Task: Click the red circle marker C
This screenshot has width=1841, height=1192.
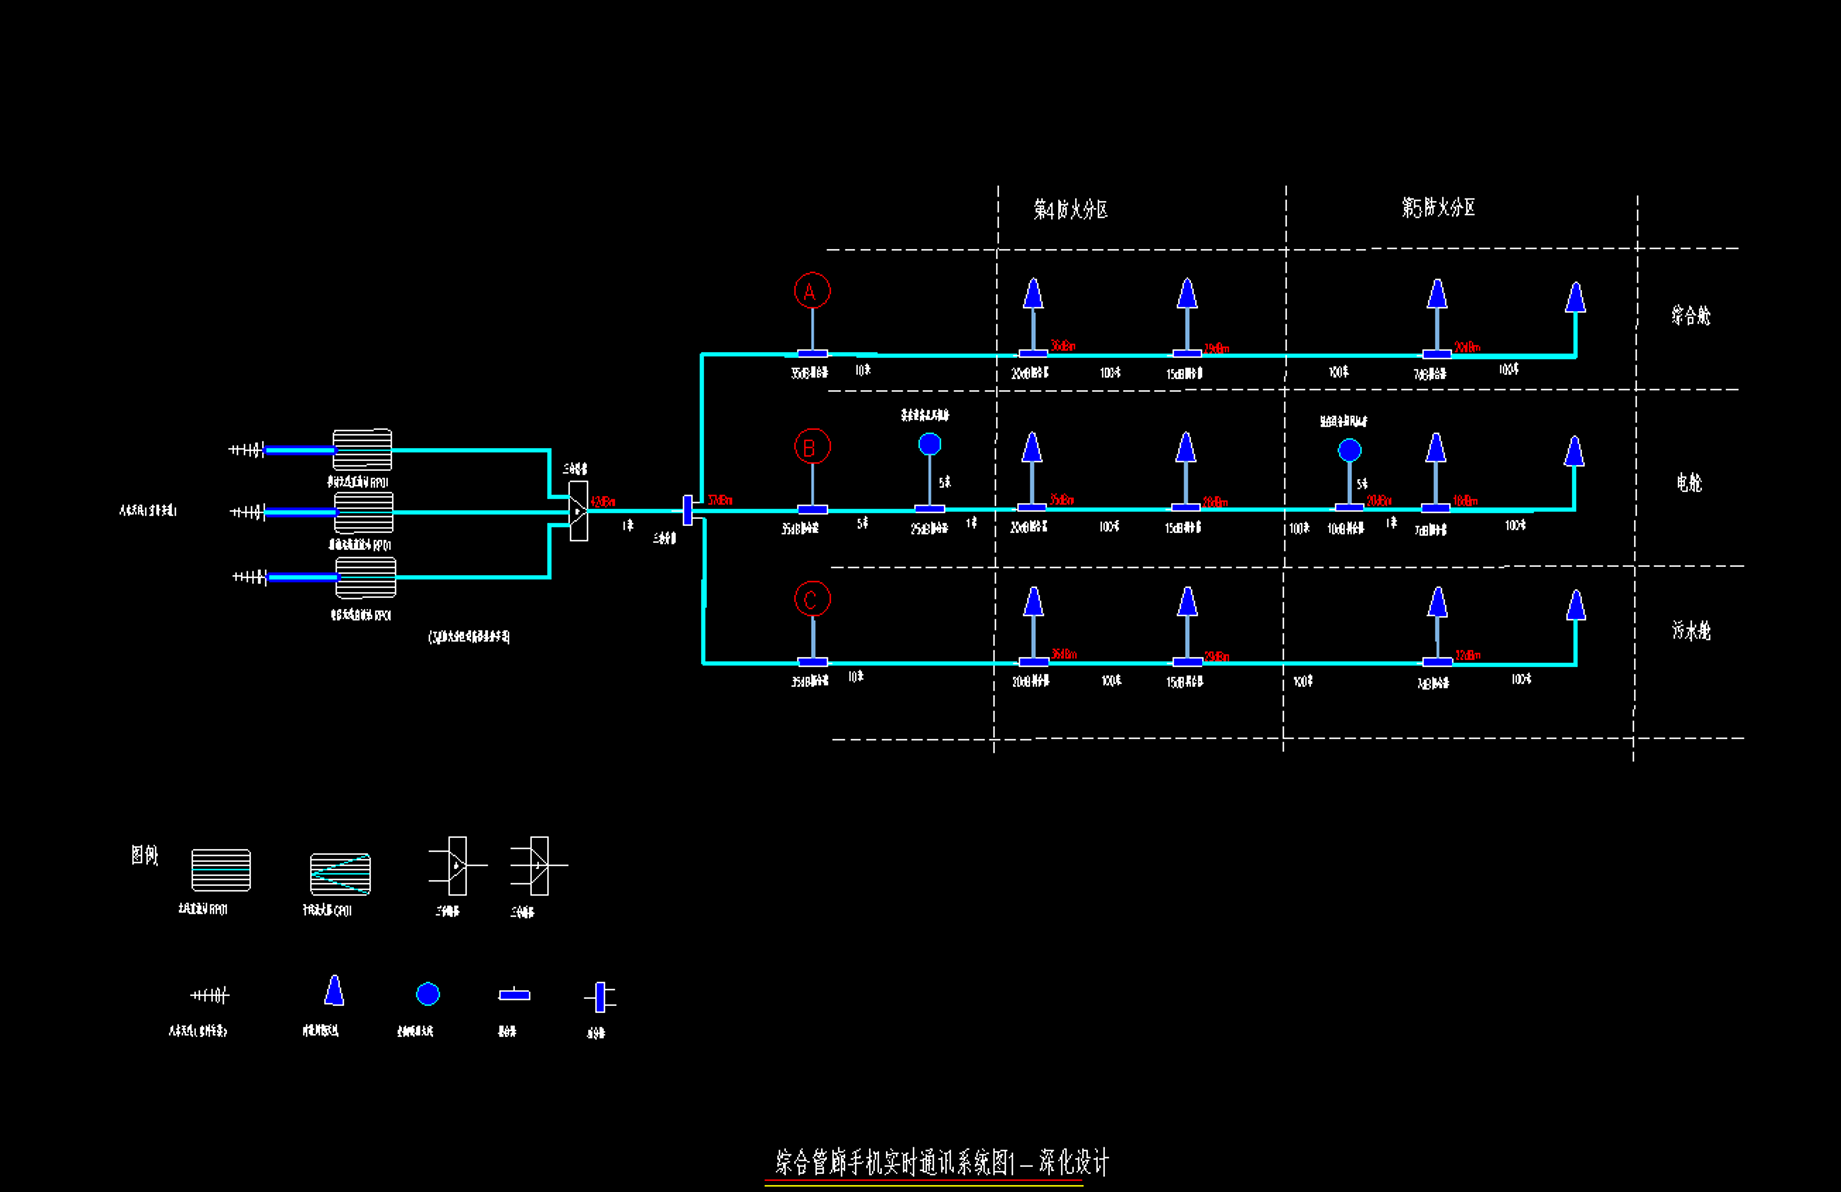Action: 811,600
